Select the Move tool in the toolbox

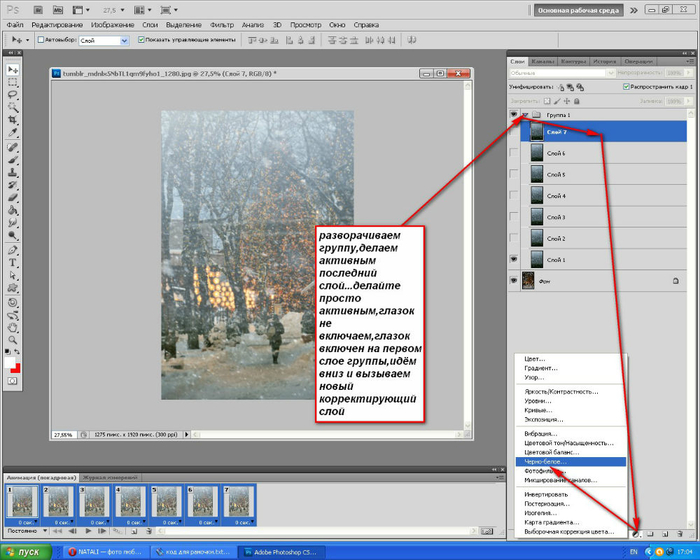point(12,69)
